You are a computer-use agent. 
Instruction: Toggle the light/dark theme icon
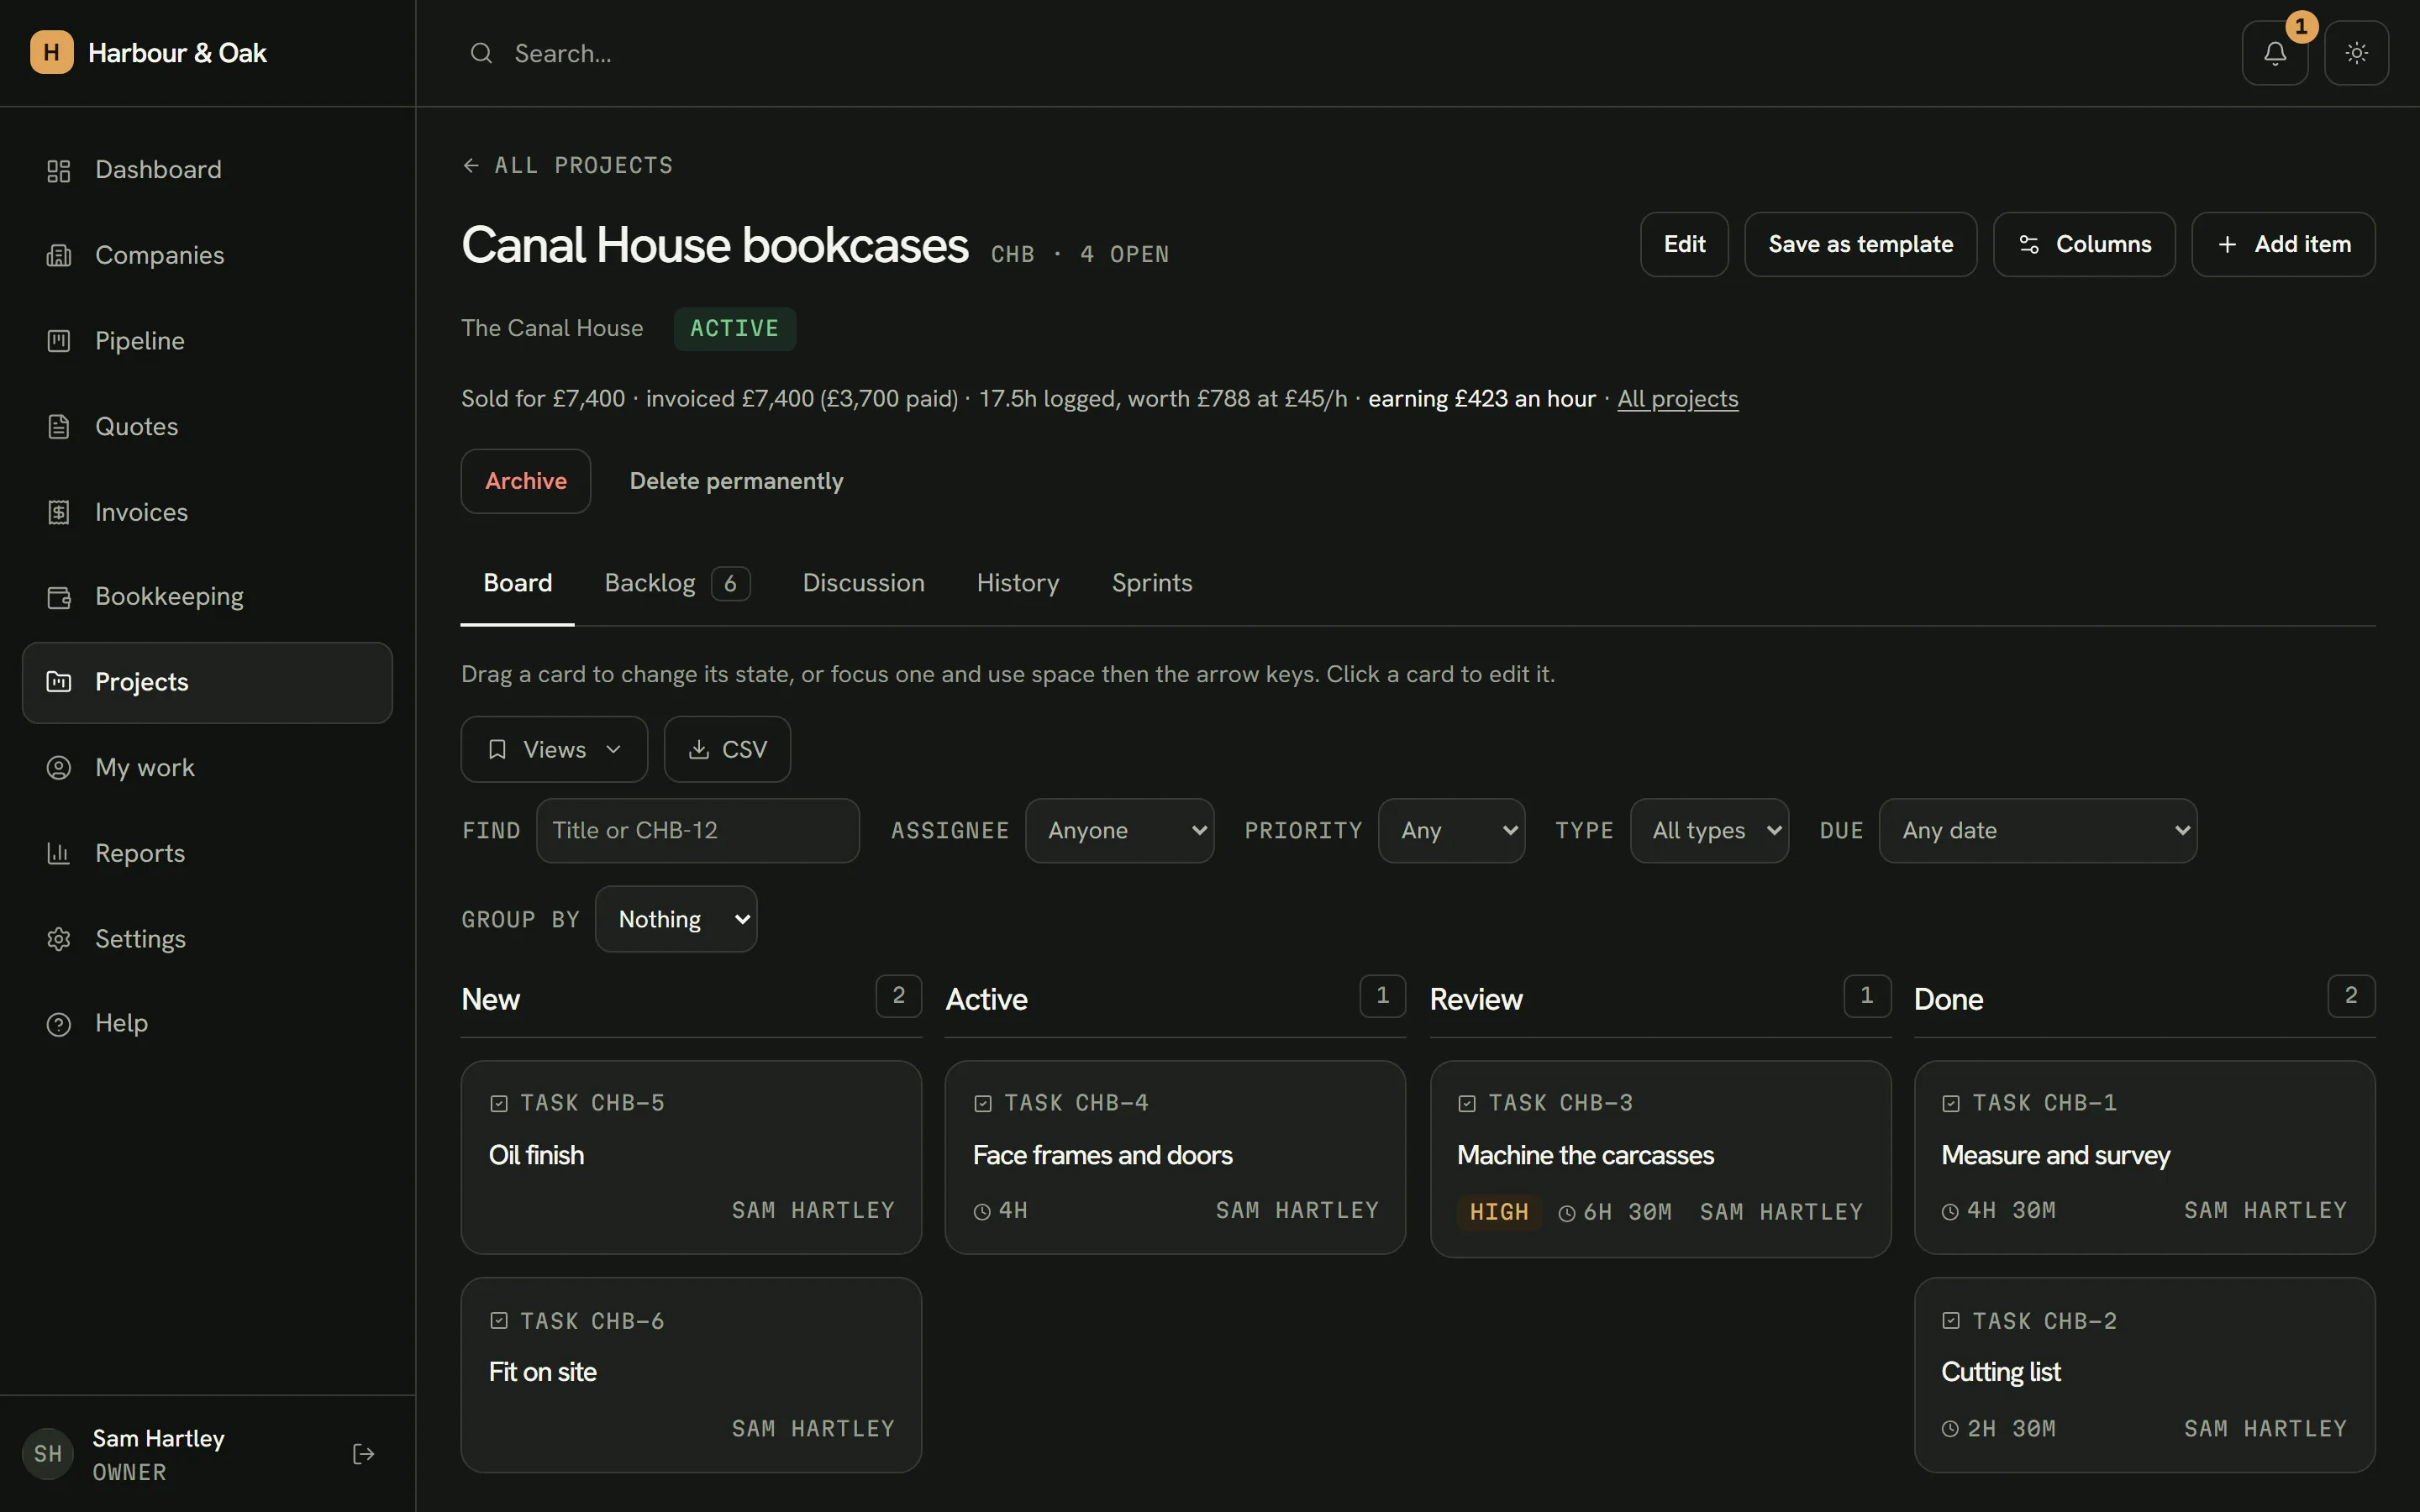pos(2356,53)
